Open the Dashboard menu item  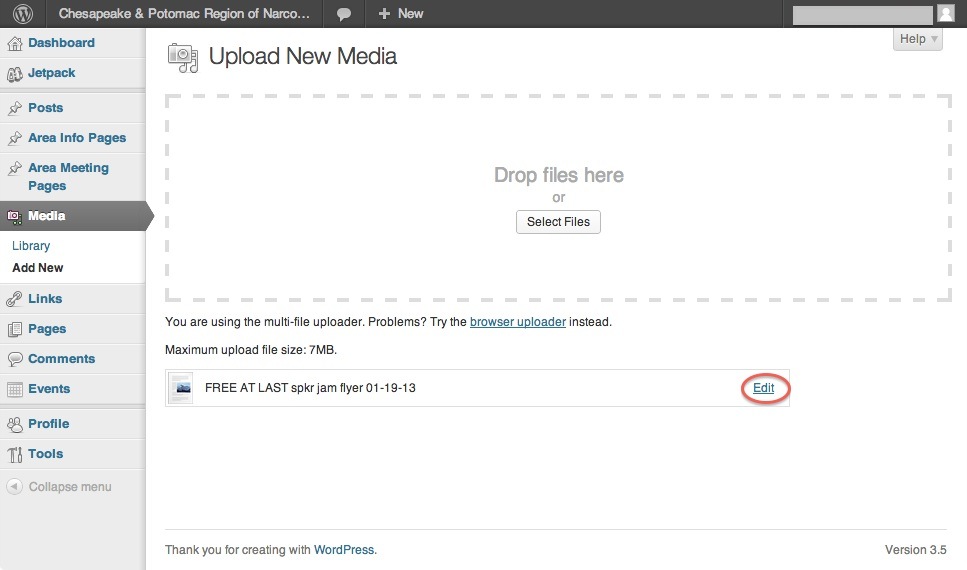pos(61,43)
